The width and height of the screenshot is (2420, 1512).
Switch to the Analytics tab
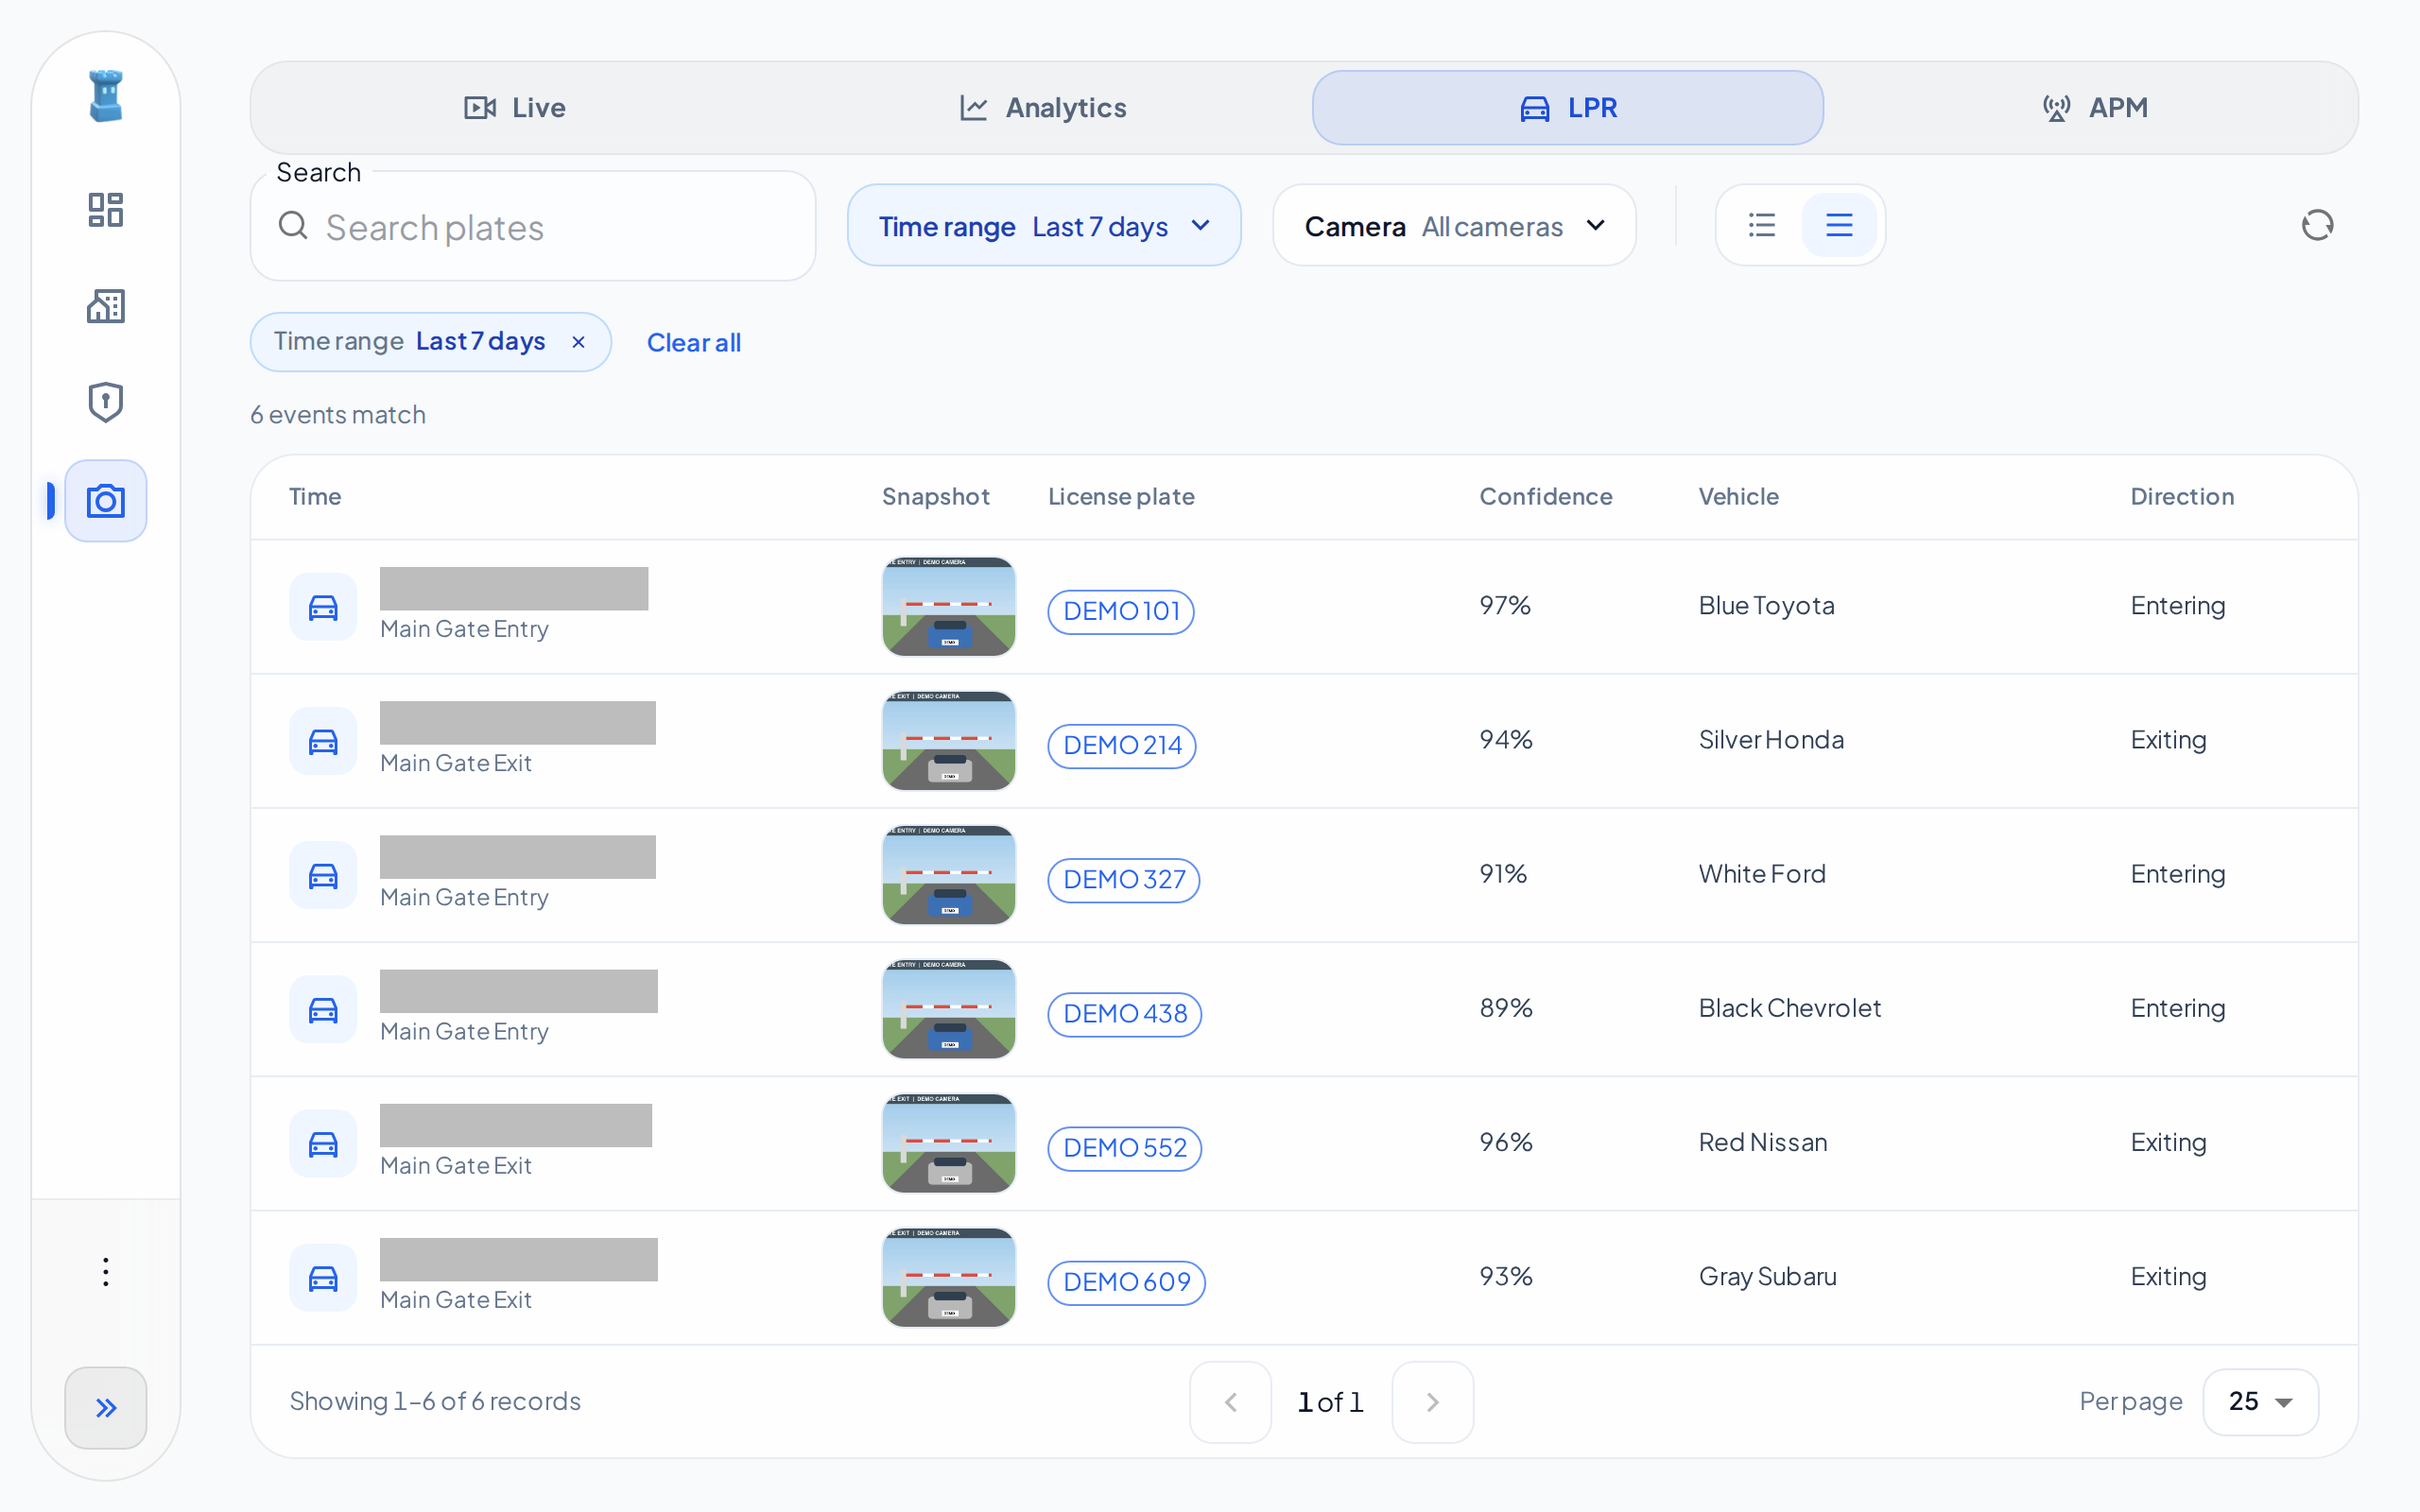coord(1043,108)
